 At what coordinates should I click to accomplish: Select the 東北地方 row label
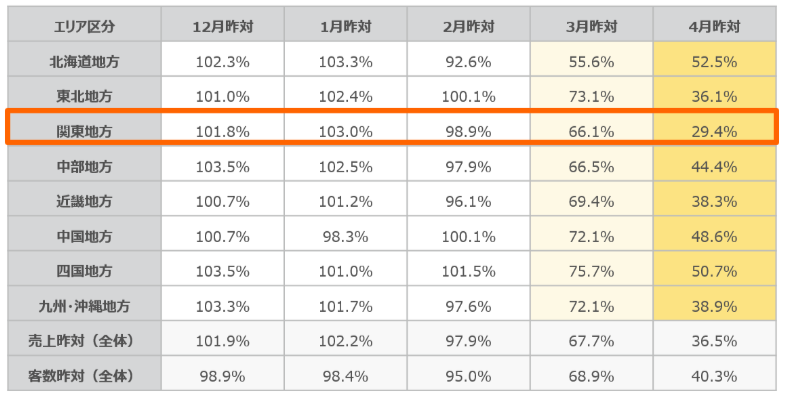click(84, 94)
